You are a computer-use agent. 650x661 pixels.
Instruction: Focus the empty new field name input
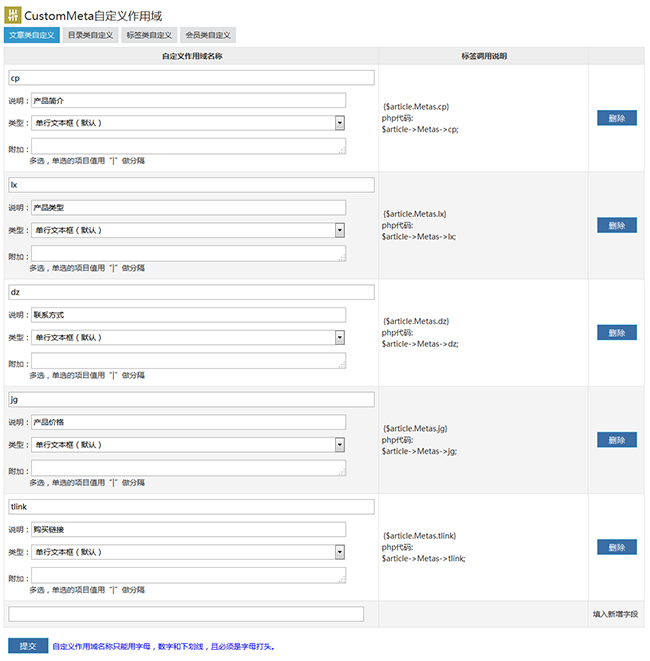click(x=186, y=614)
